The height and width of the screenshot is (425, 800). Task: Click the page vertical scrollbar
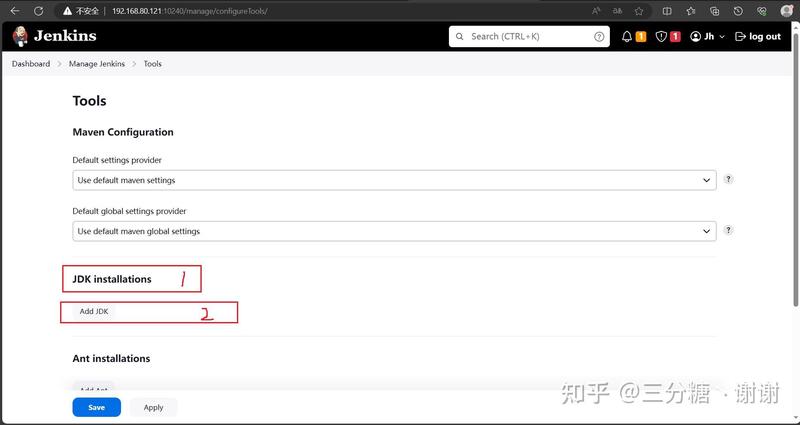point(796,168)
